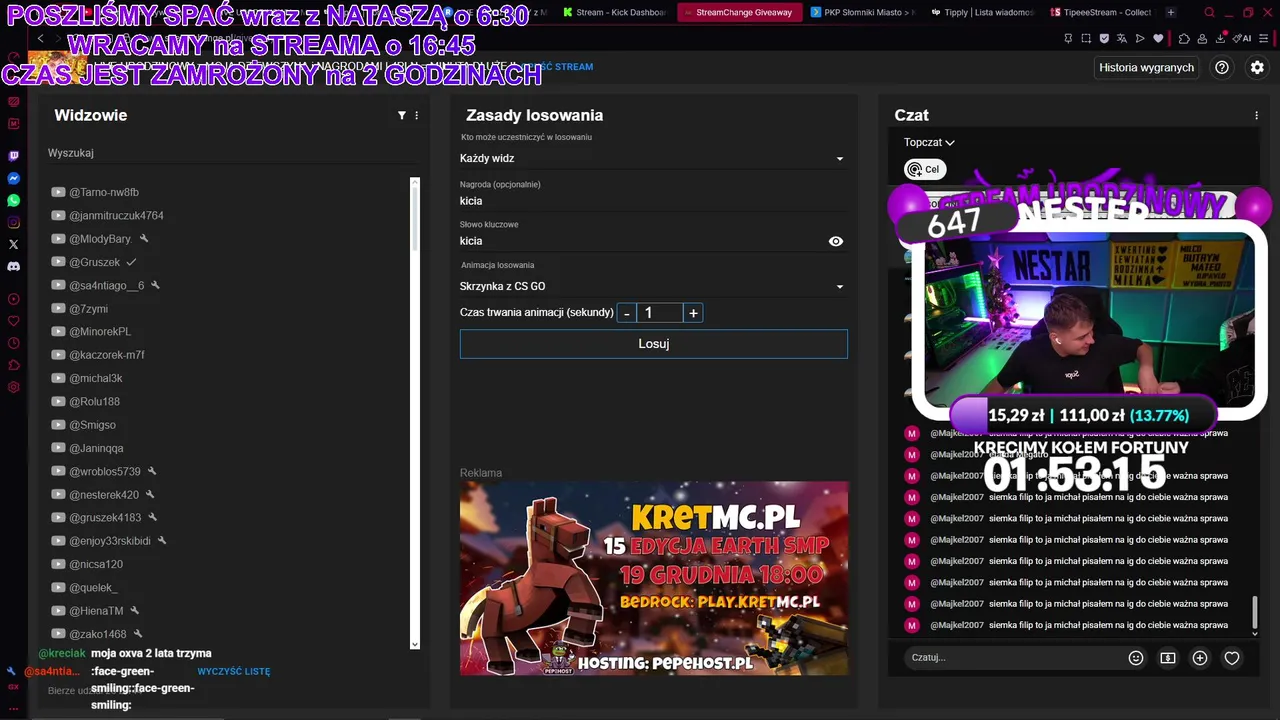Select viewer @MinorekPL
This screenshot has width=1280, height=720.
[100, 332]
